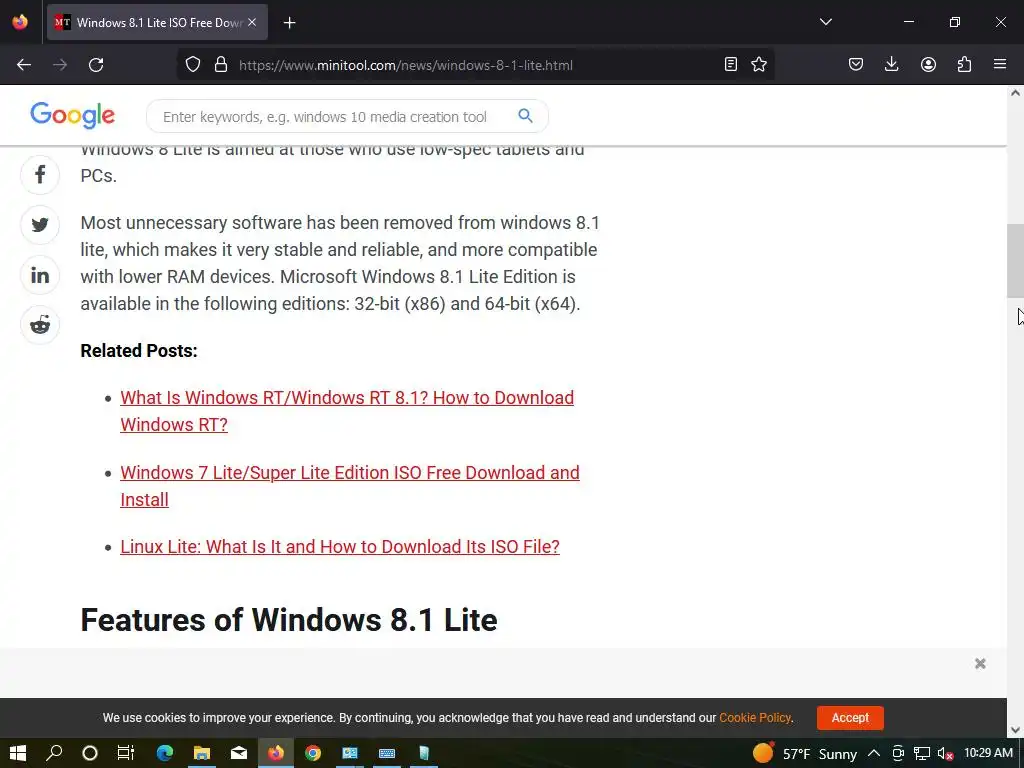Open the 10:29 AM clock
This screenshot has width=1024, height=768.
[988, 753]
